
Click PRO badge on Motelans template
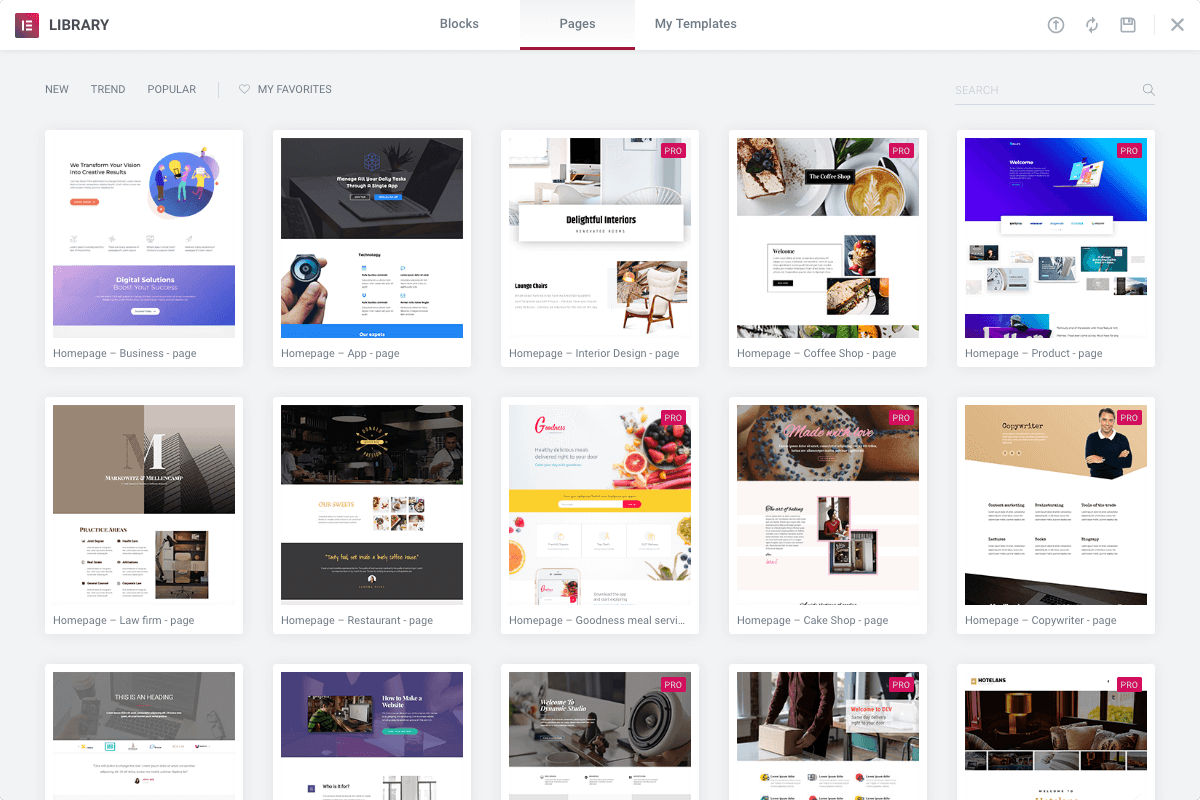tap(1129, 685)
